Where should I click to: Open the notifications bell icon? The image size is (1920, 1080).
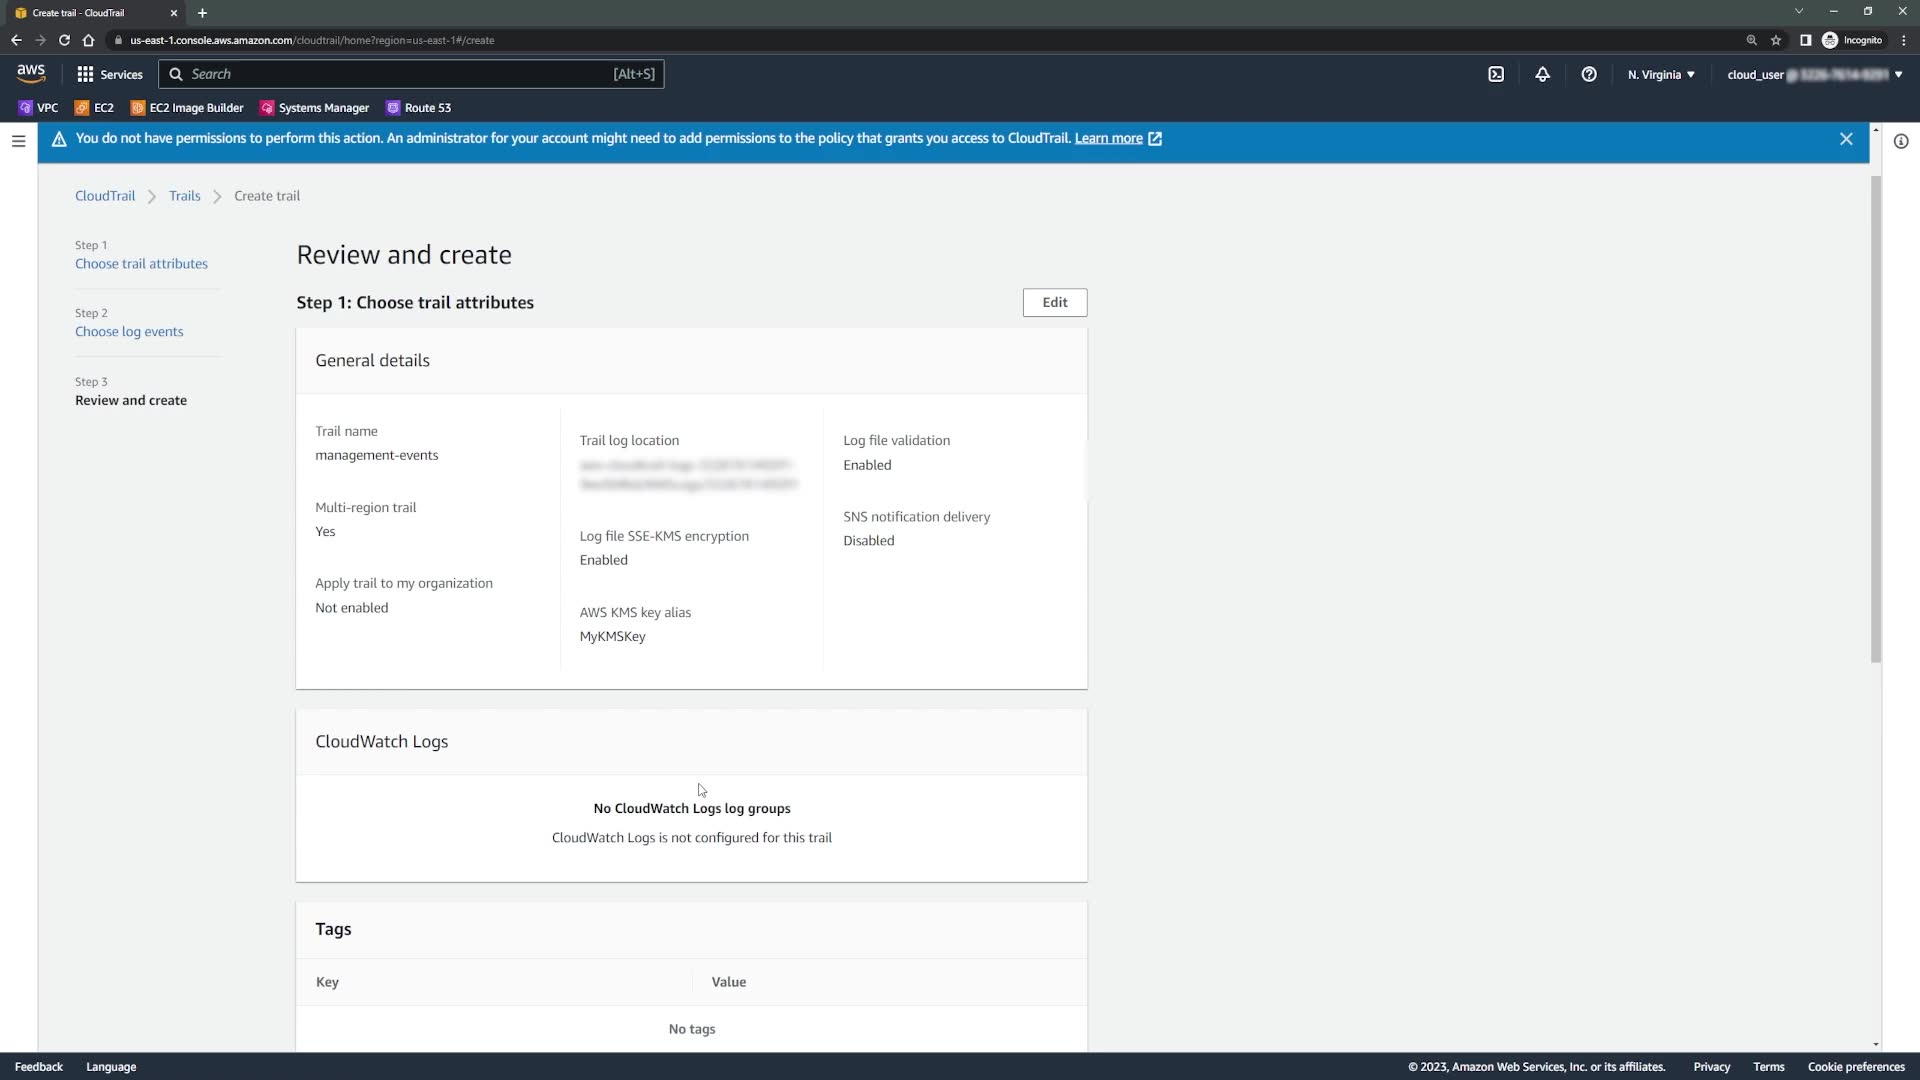pyautogui.click(x=1542, y=74)
